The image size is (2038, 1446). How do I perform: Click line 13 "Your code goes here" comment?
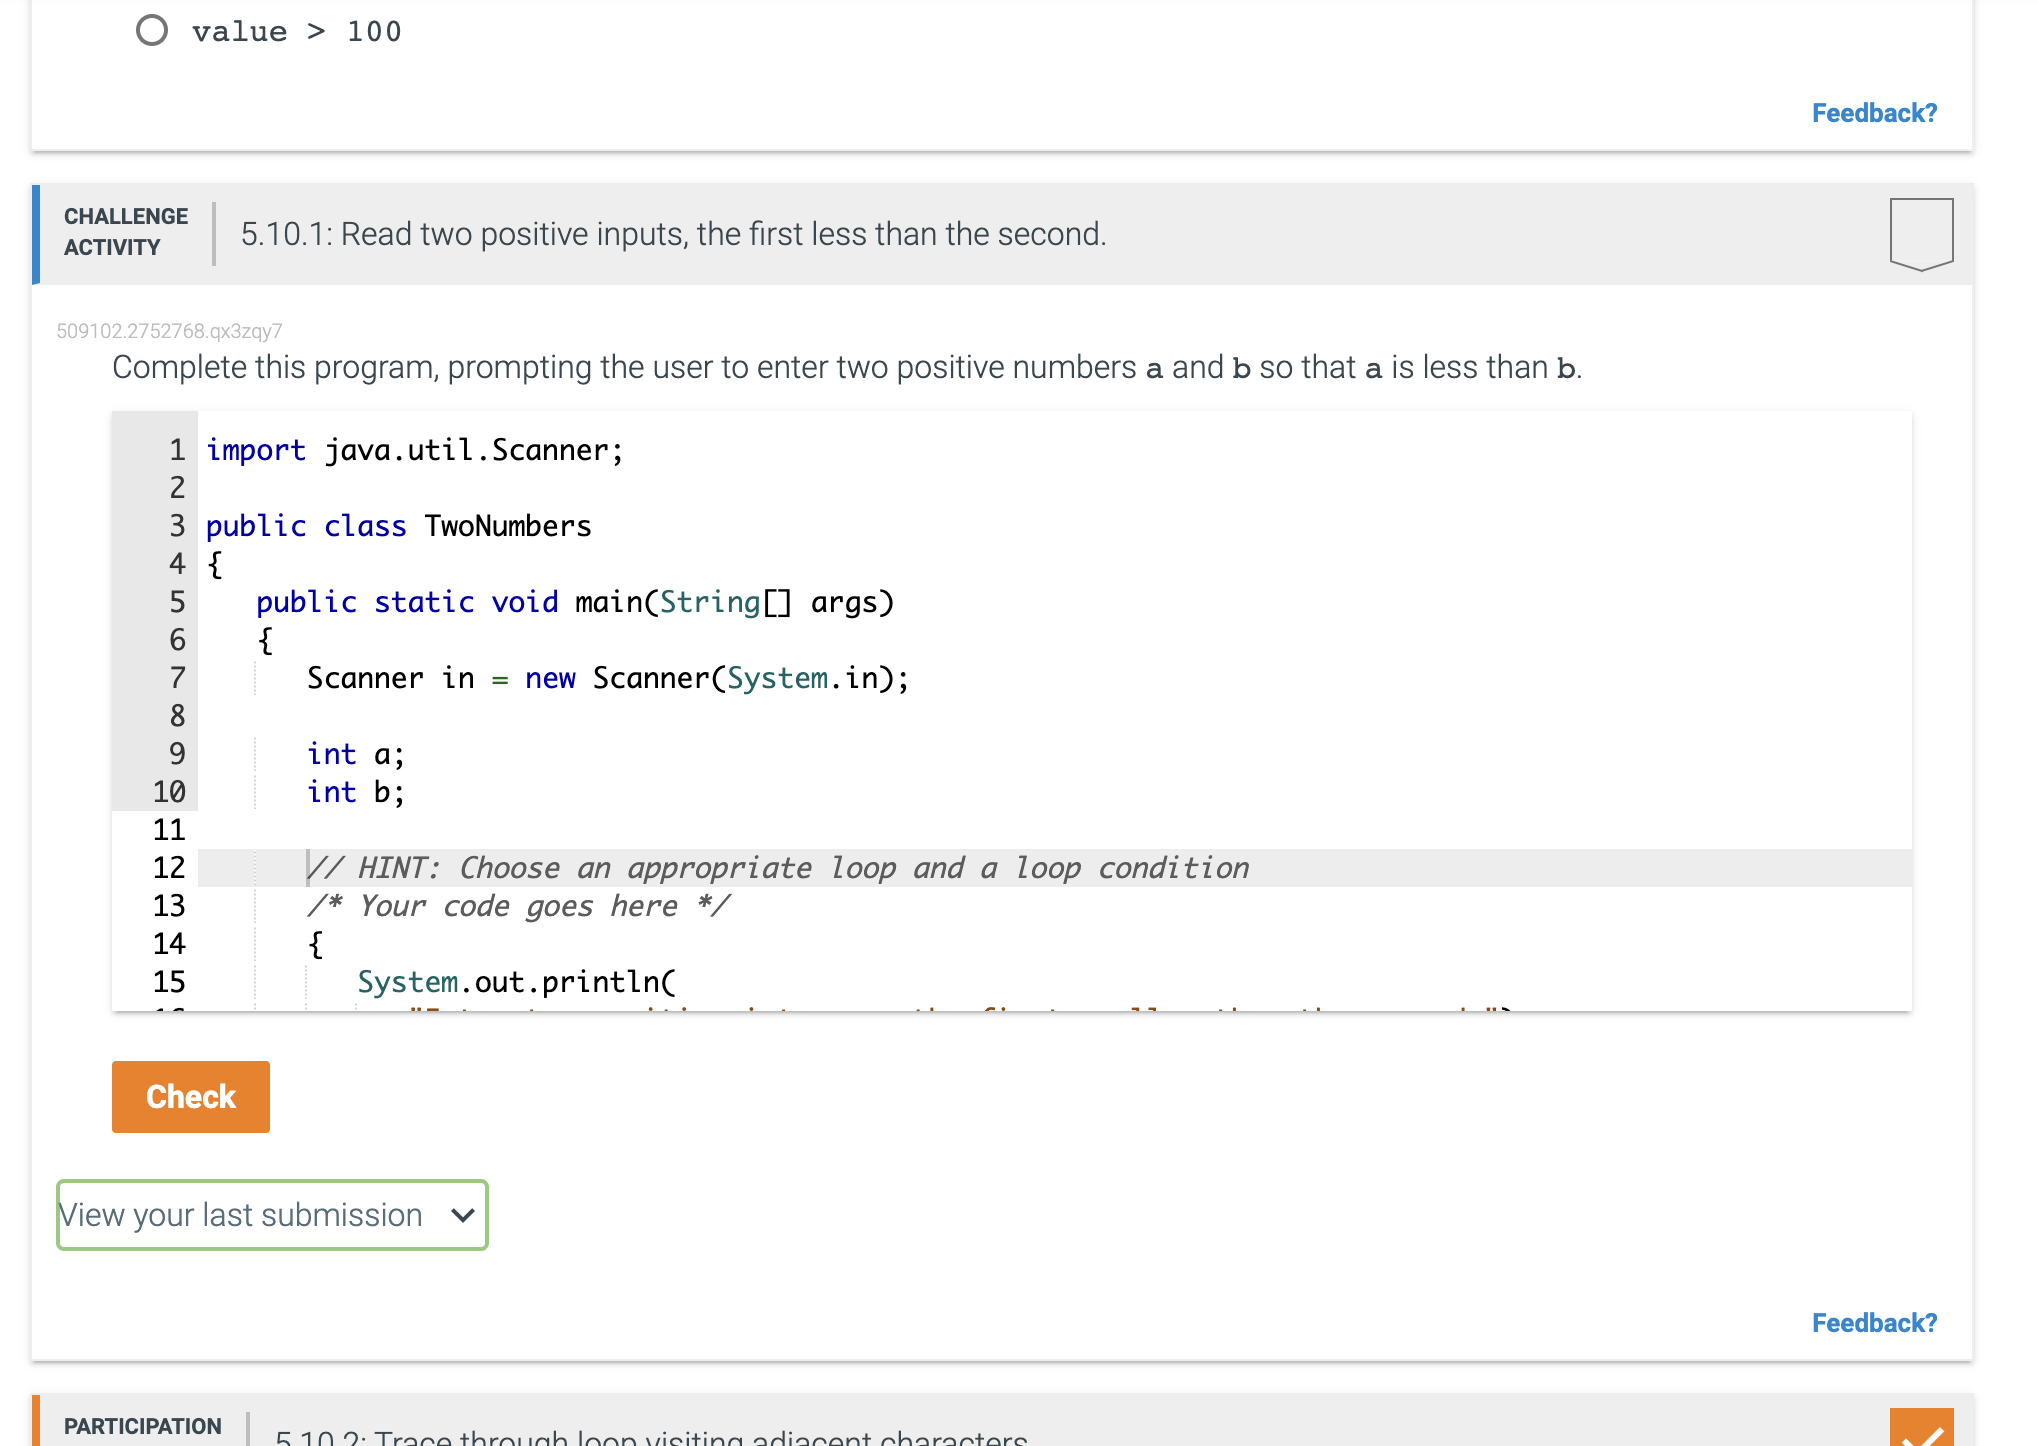point(517,906)
